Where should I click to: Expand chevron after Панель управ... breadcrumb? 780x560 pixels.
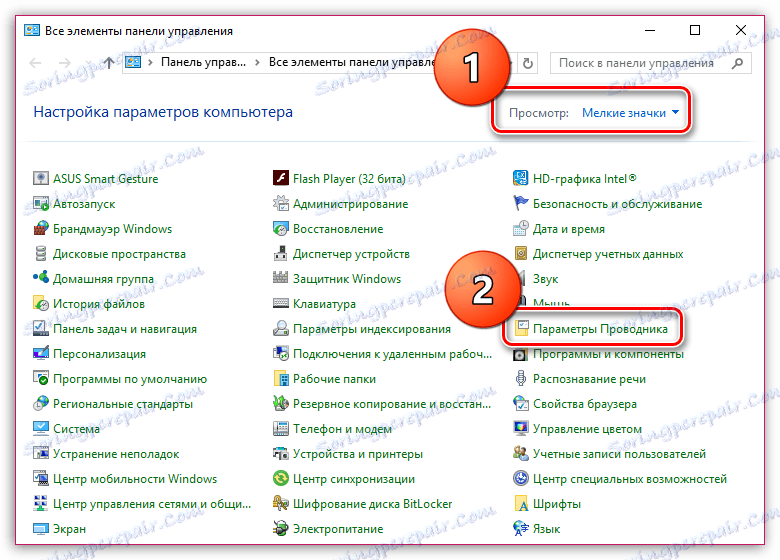click(257, 63)
